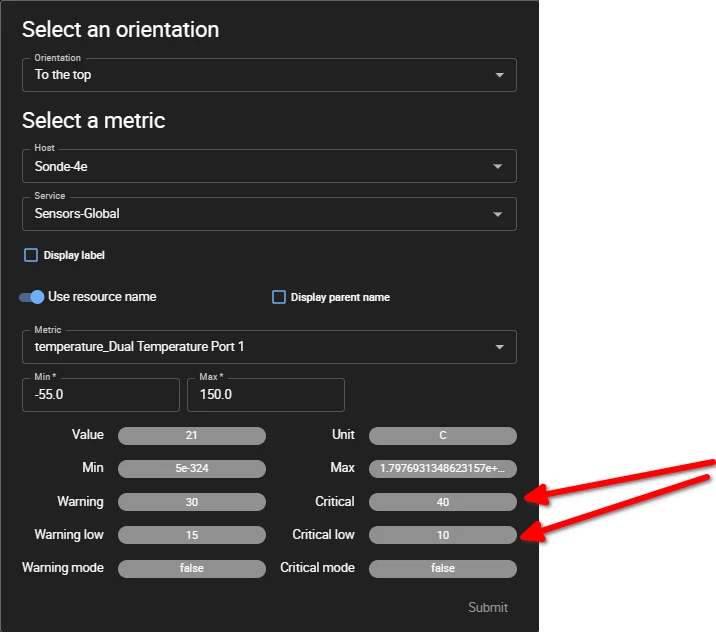Click the Use resource name label
Viewport: 716px width, 632px height.
click(102, 297)
